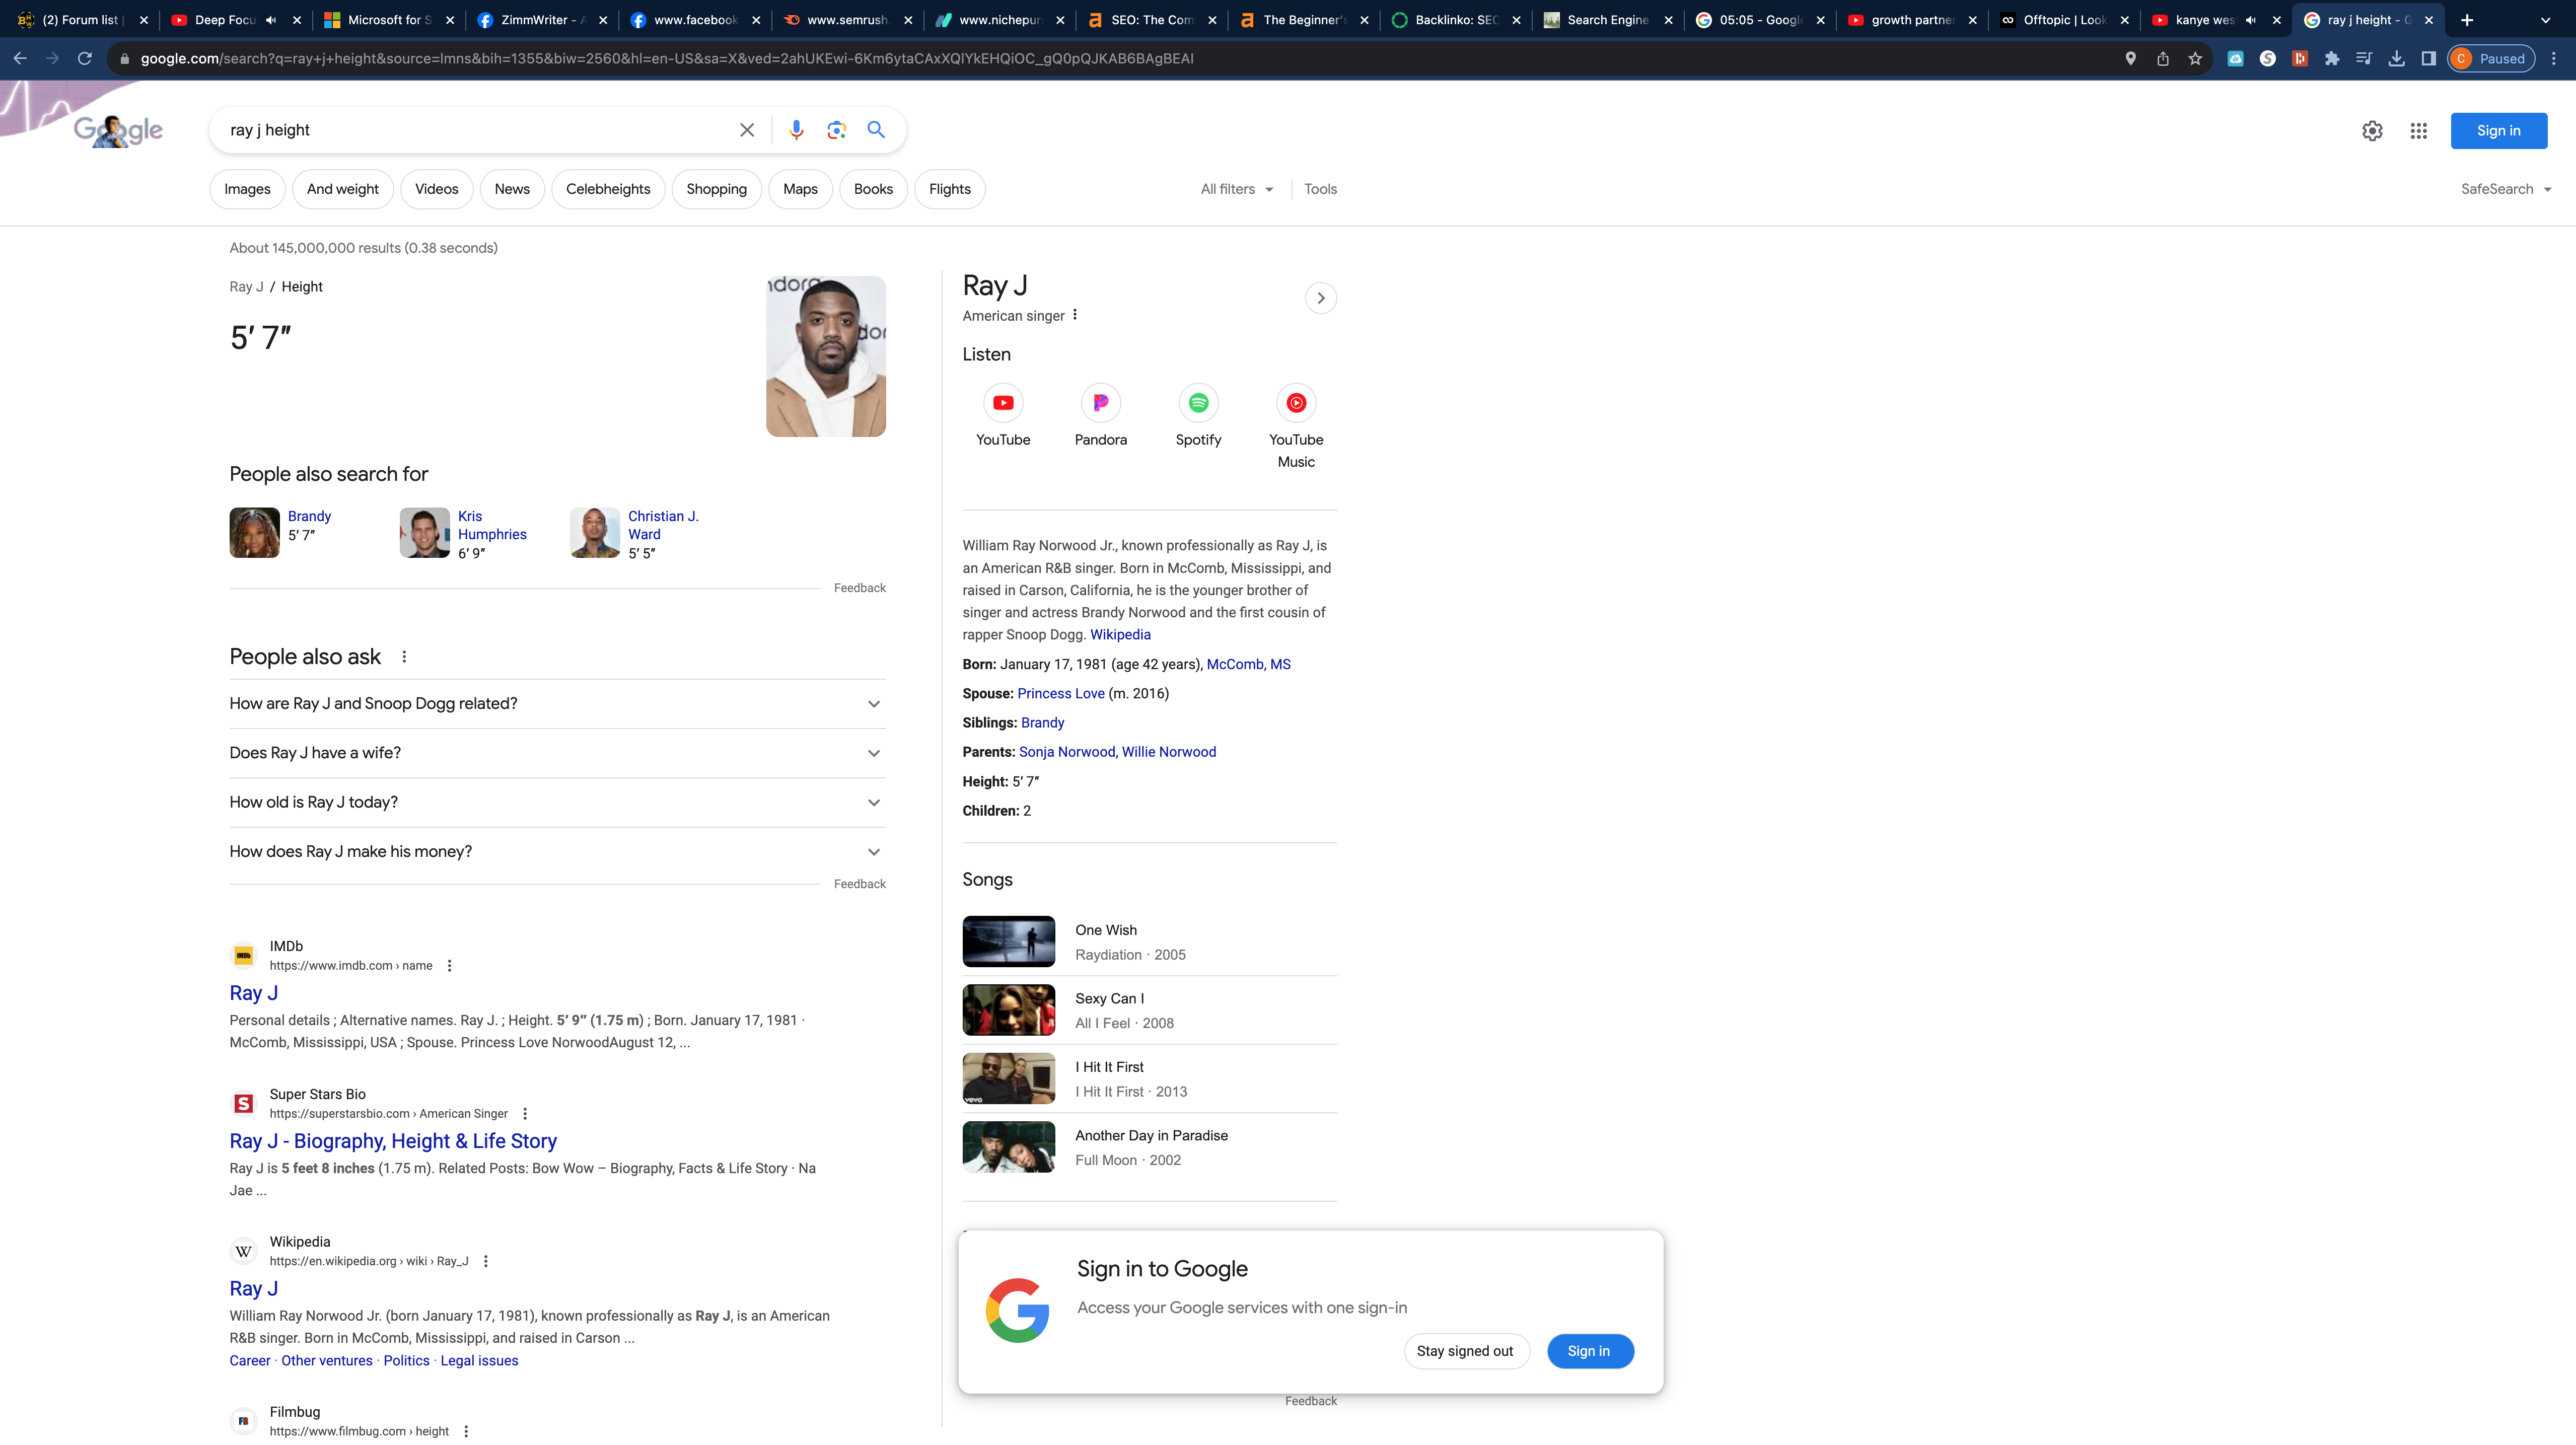Open Wikipedia result three-dot menu
The image size is (2576, 1445).
tap(486, 1262)
